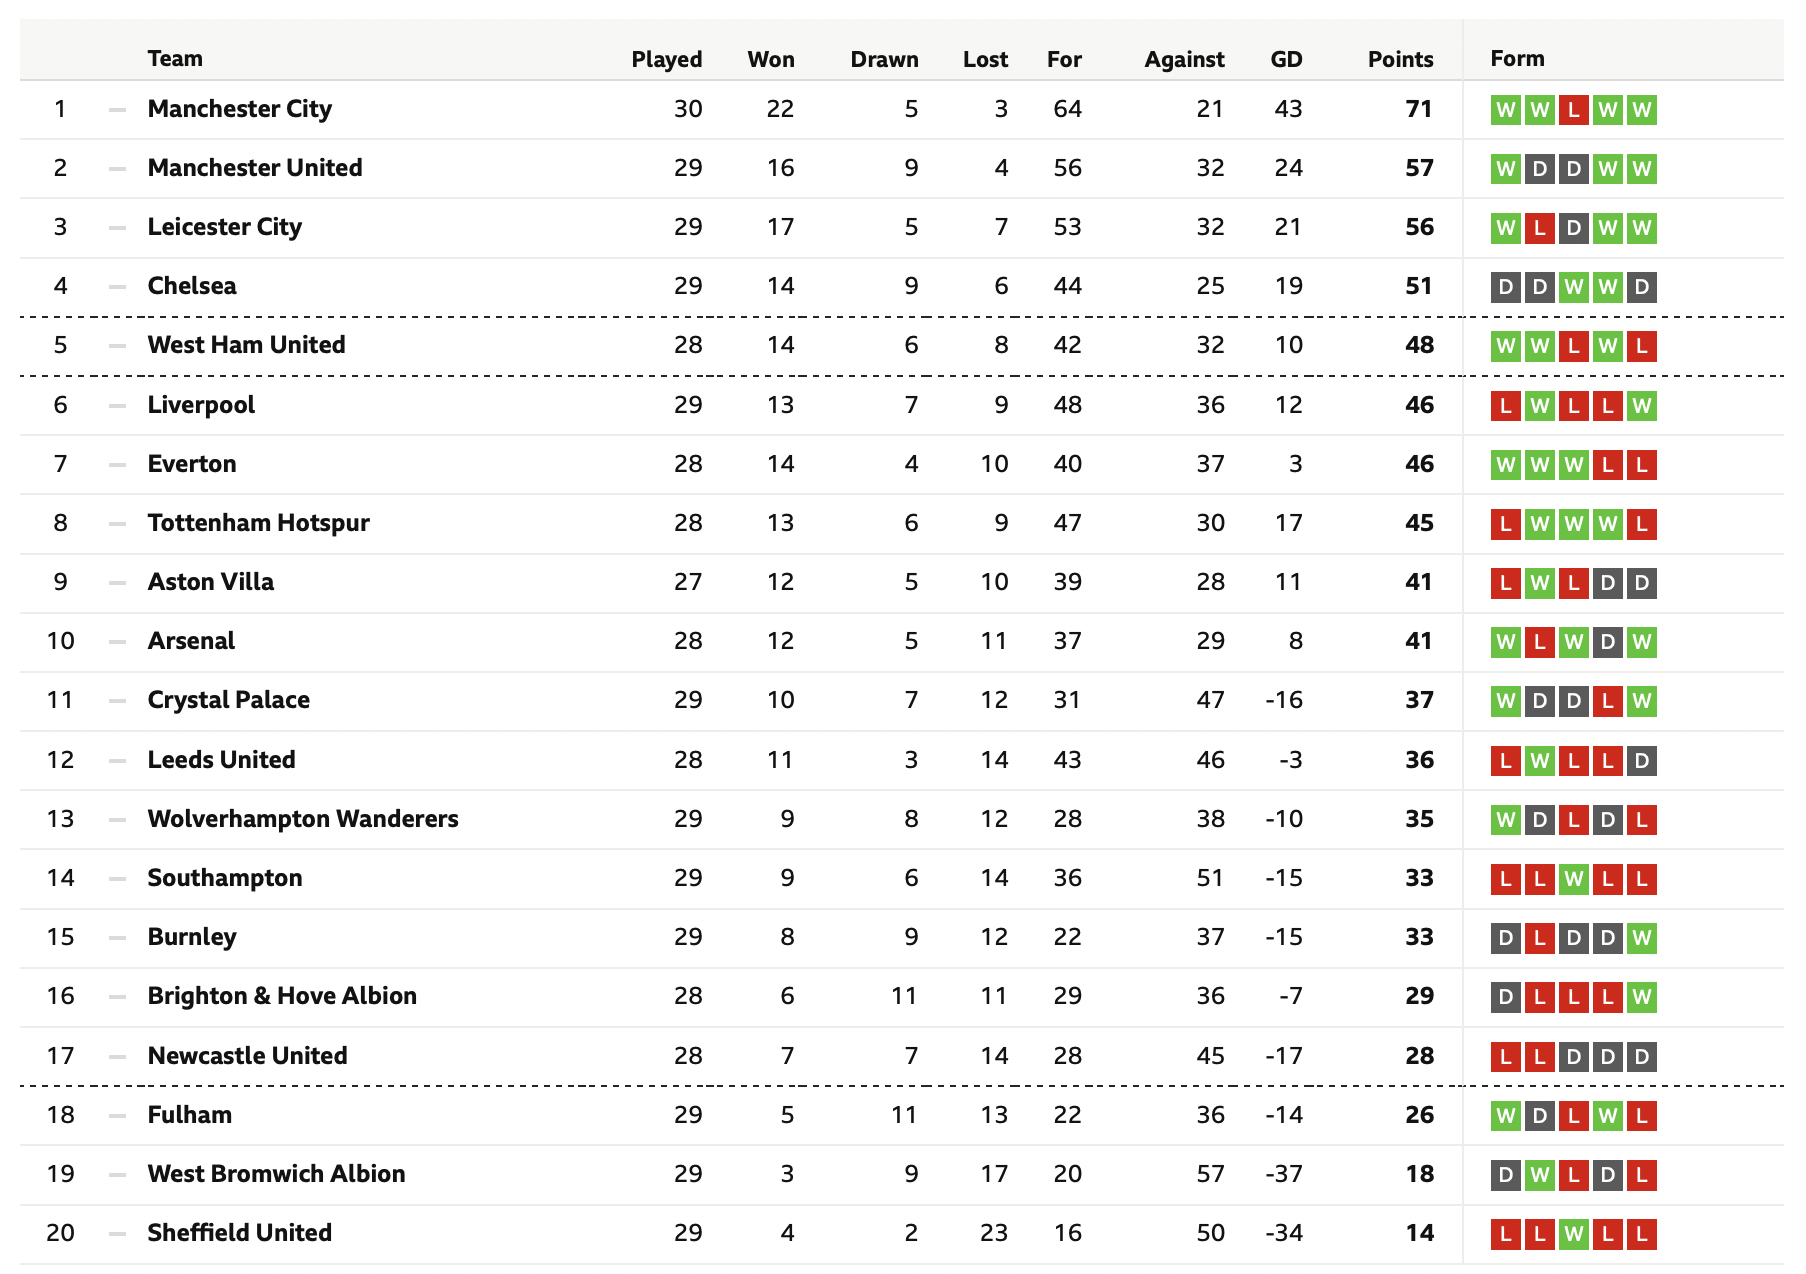Click the Form column header
Image resolution: width=1806 pixels, height=1274 pixels.
pos(1517,58)
